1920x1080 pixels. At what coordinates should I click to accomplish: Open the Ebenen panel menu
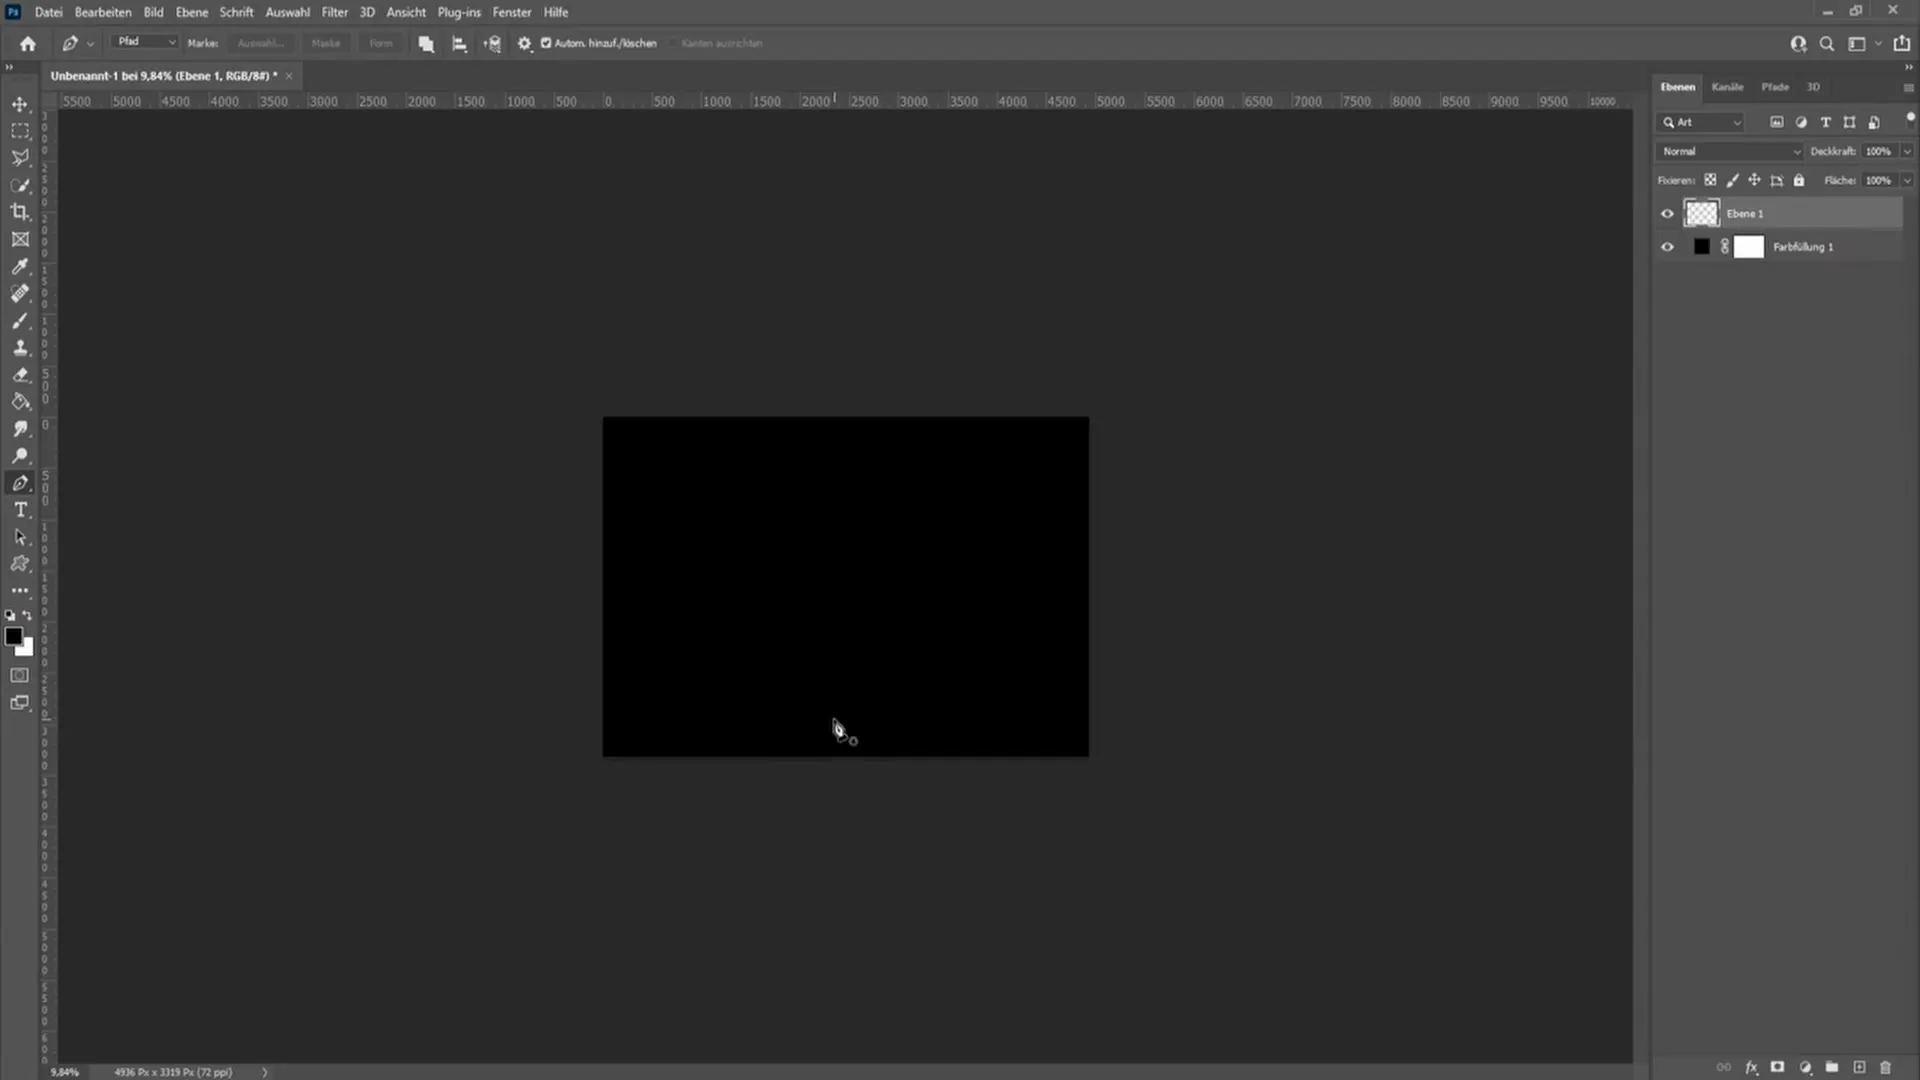pyautogui.click(x=1908, y=88)
